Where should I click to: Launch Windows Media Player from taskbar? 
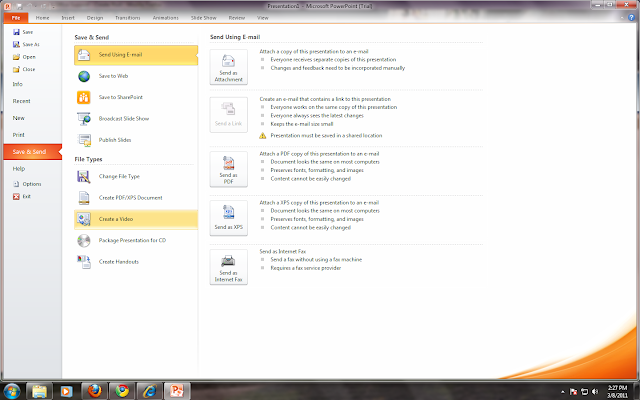pos(67,391)
